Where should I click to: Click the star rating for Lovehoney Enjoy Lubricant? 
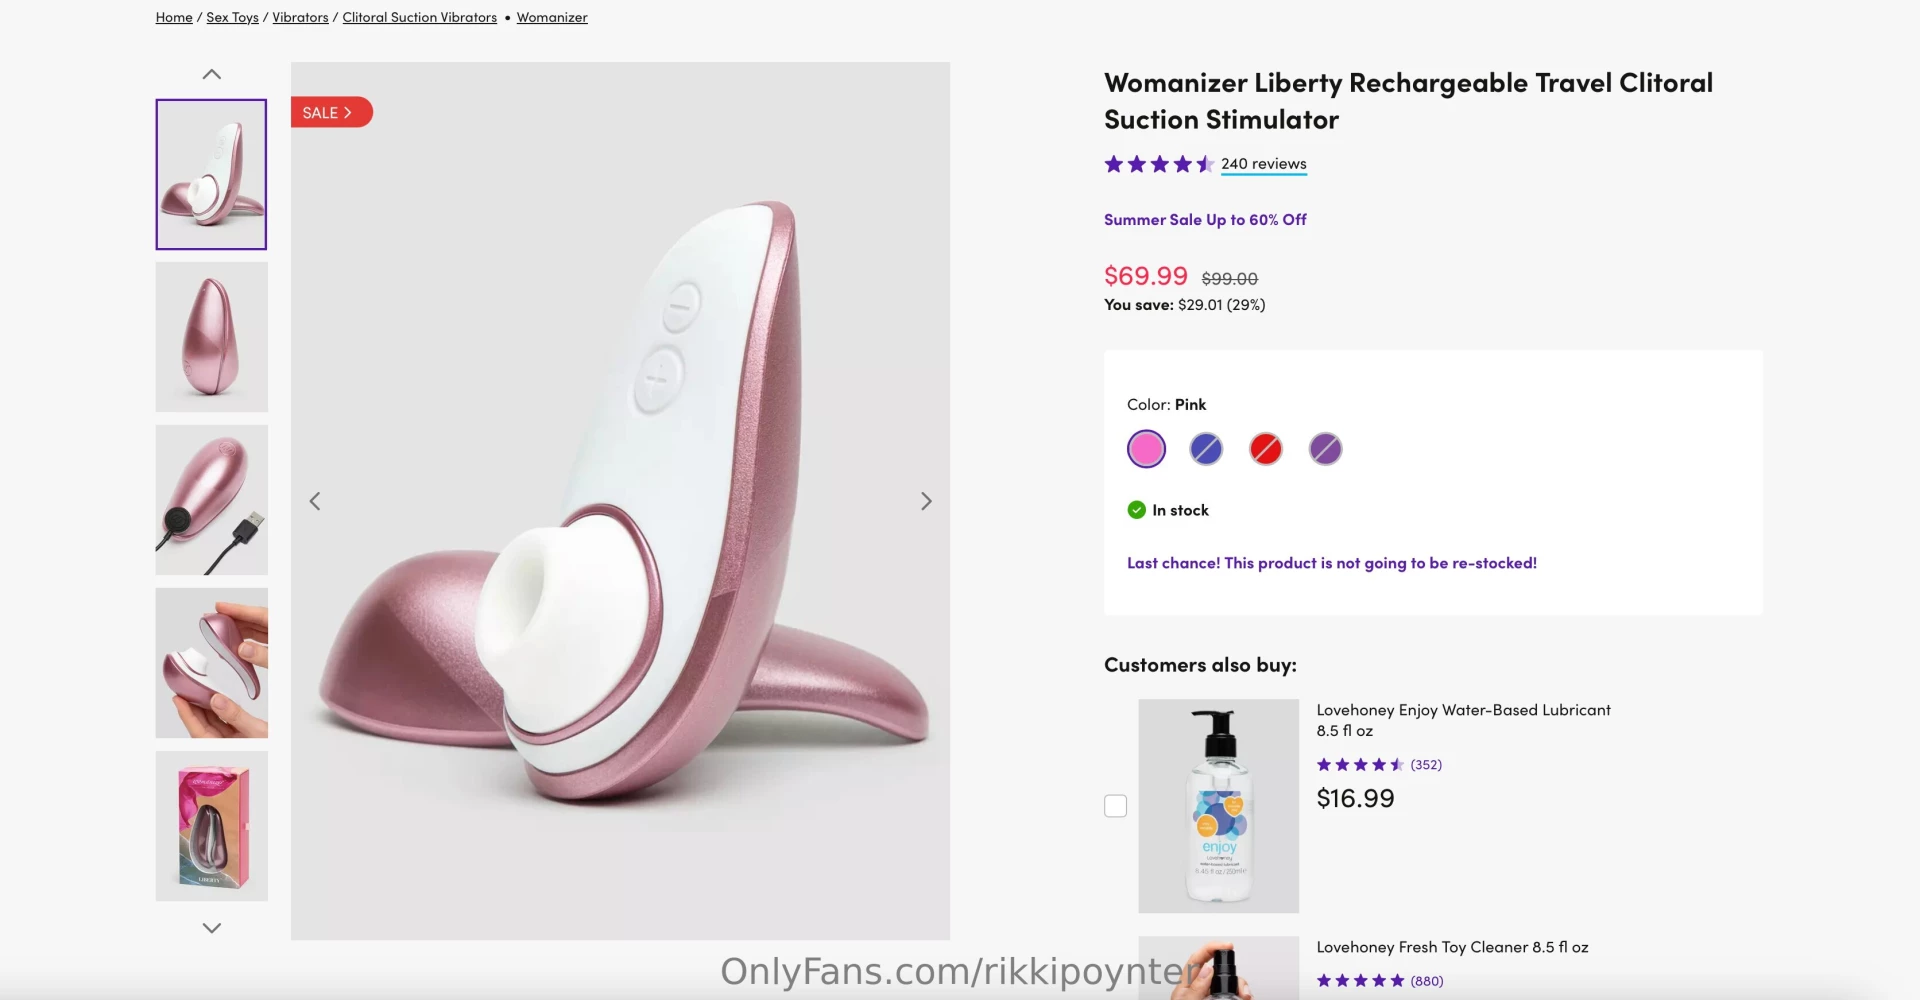pos(1360,764)
